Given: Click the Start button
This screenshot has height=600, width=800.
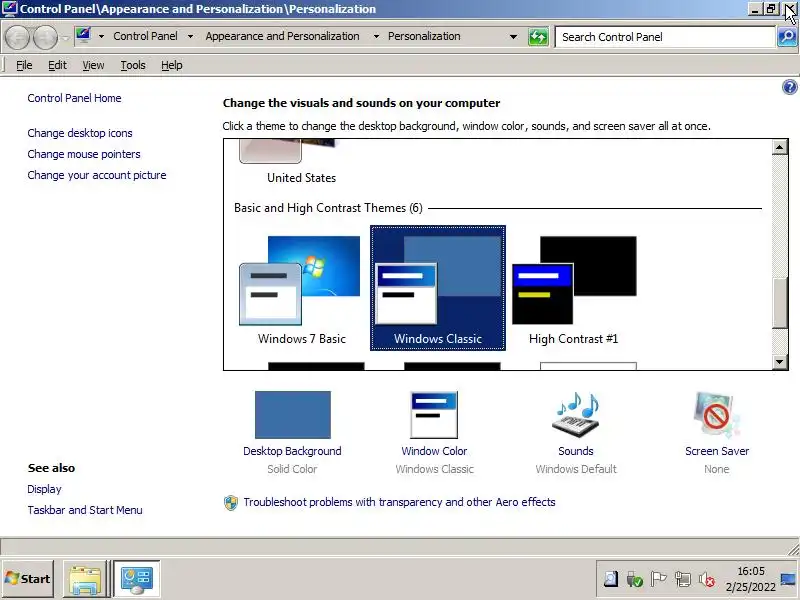Looking at the screenshot, I should (28, 579).
